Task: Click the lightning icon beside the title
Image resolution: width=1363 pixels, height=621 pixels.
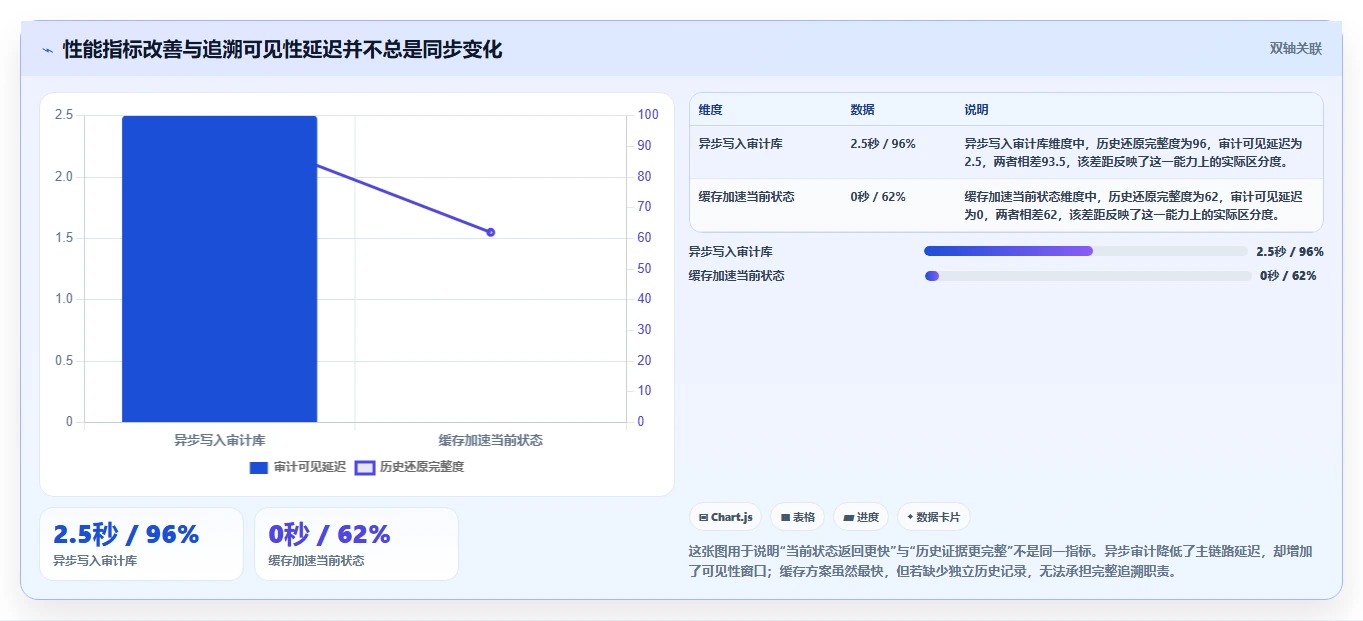Action: [47, 50]
